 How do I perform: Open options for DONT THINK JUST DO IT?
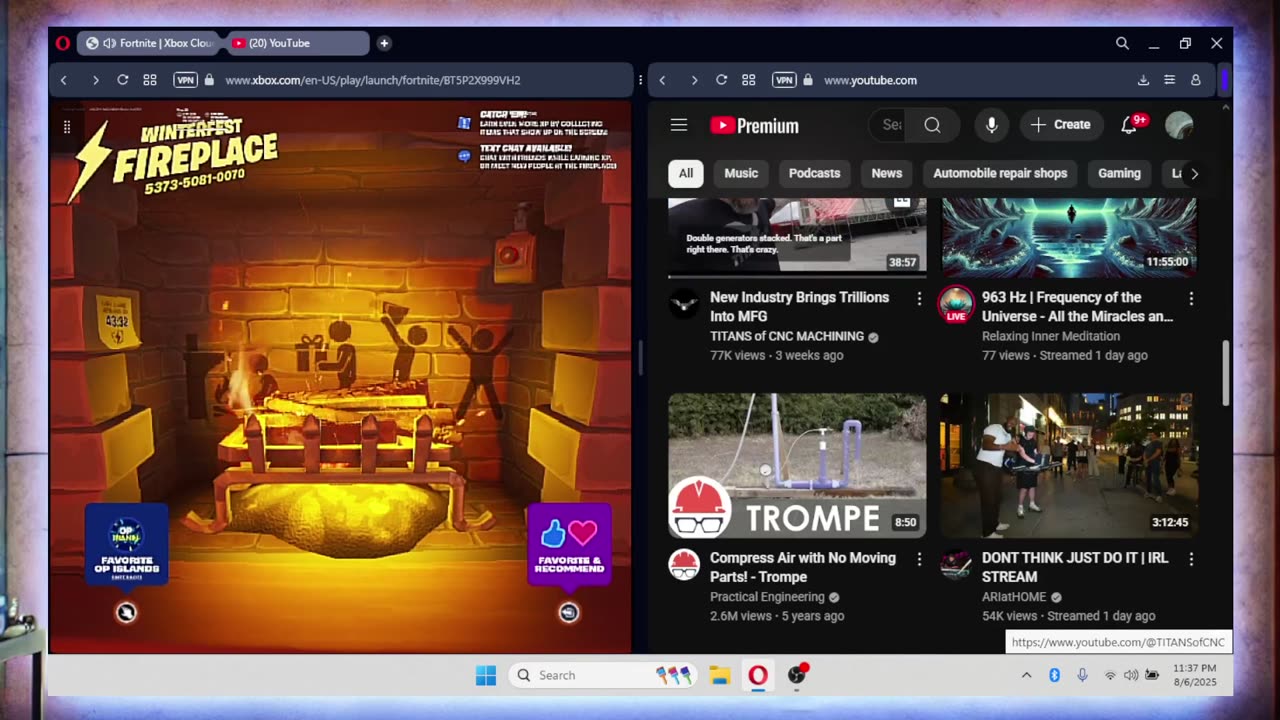pyautogui.click(x=1191, y=559)
